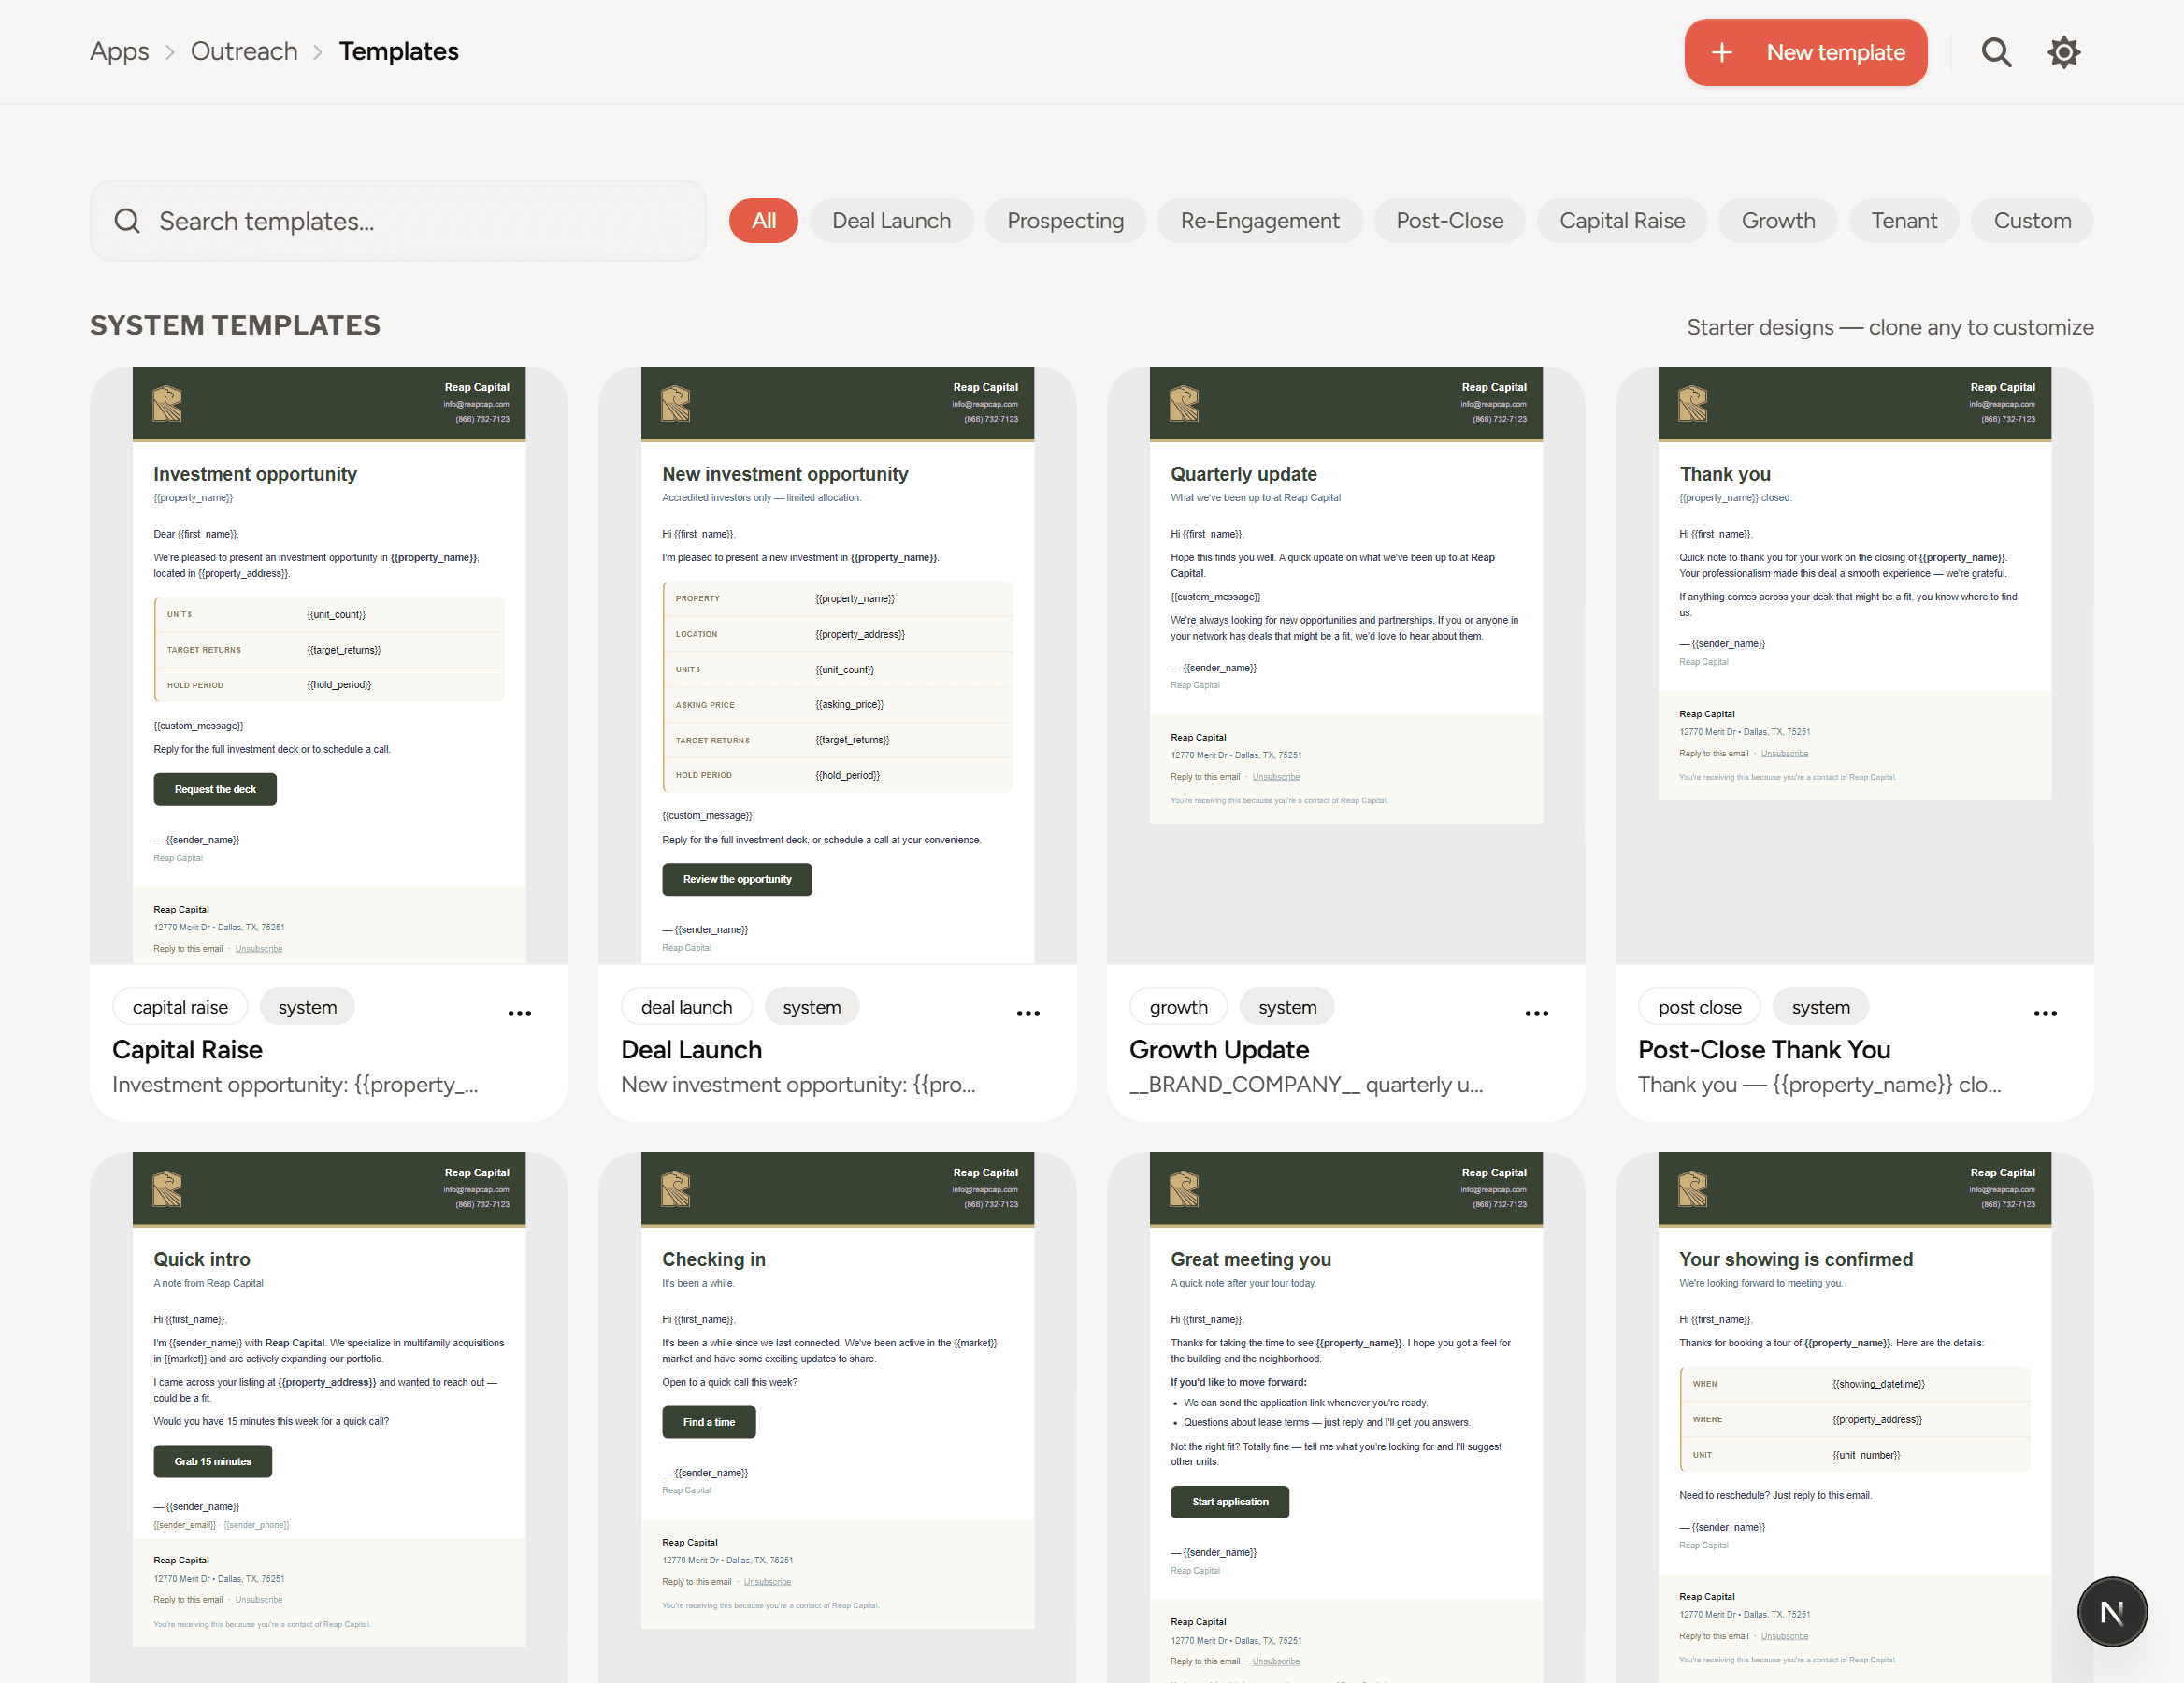Focus the Search templates input field
The height and width of the screenshot is (1683, 2184).
point(398,221)
